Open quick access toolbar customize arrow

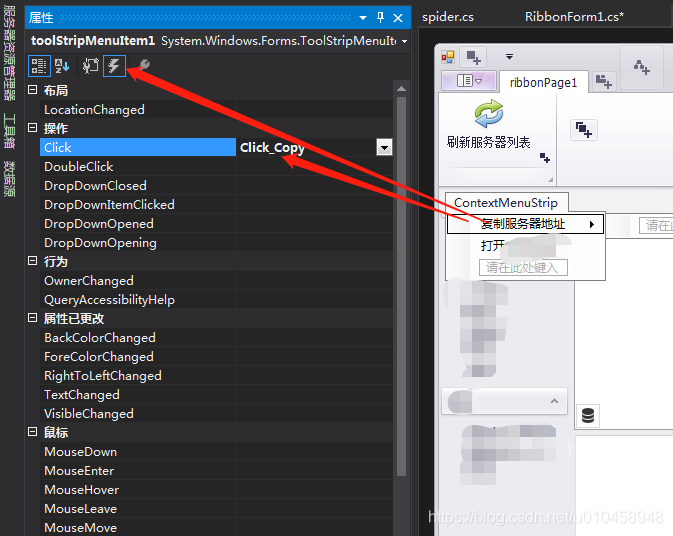pyautogui.click(x=509, y=56)
